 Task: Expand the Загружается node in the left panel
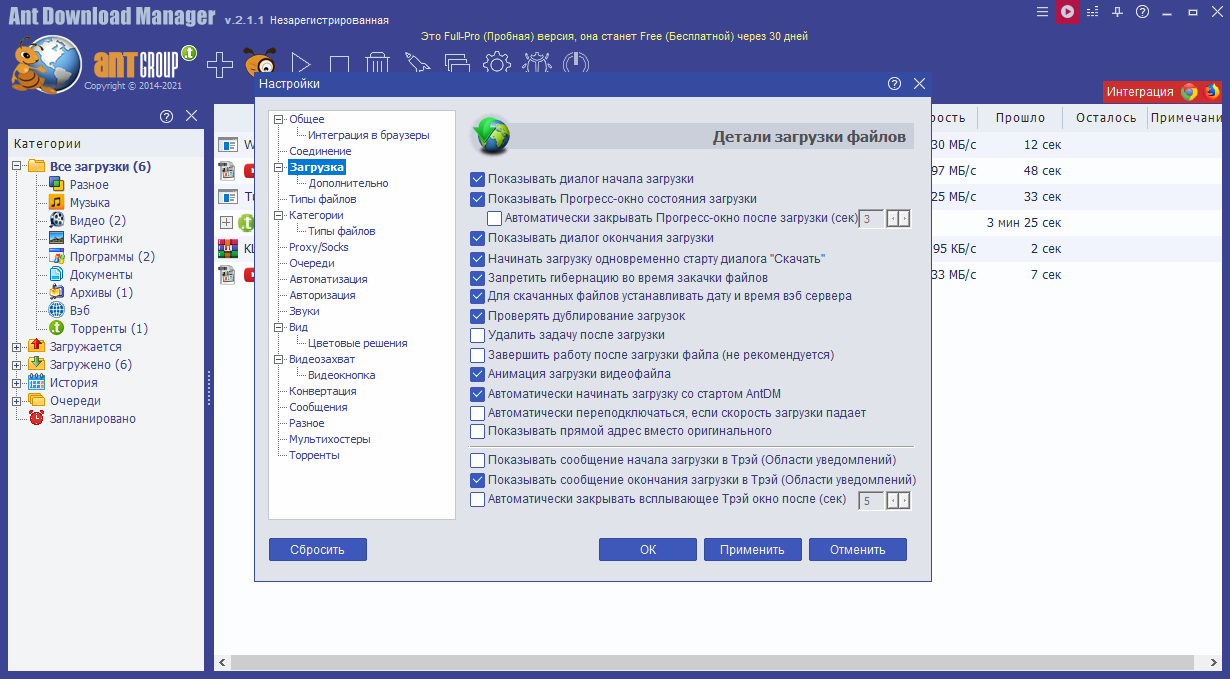tap(17, 347)
